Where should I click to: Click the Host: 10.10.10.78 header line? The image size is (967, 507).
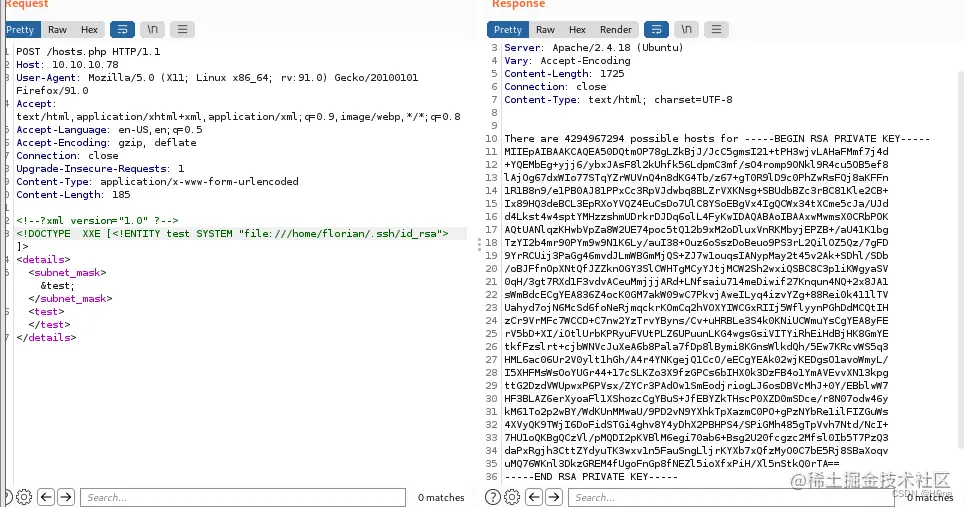[x=67, y=65]
